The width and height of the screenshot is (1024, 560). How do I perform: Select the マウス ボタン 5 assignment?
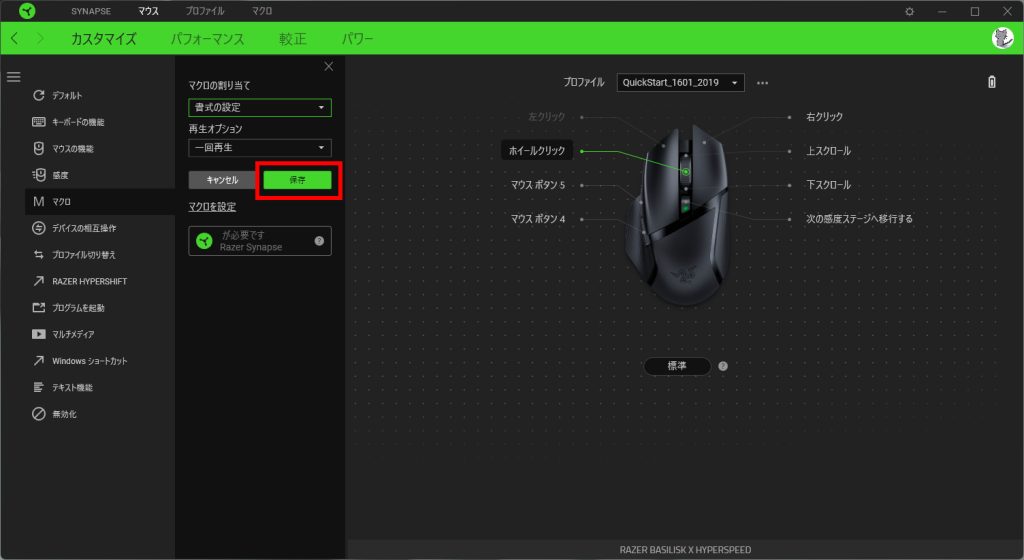pyautogui.click(x=537, y=185)
